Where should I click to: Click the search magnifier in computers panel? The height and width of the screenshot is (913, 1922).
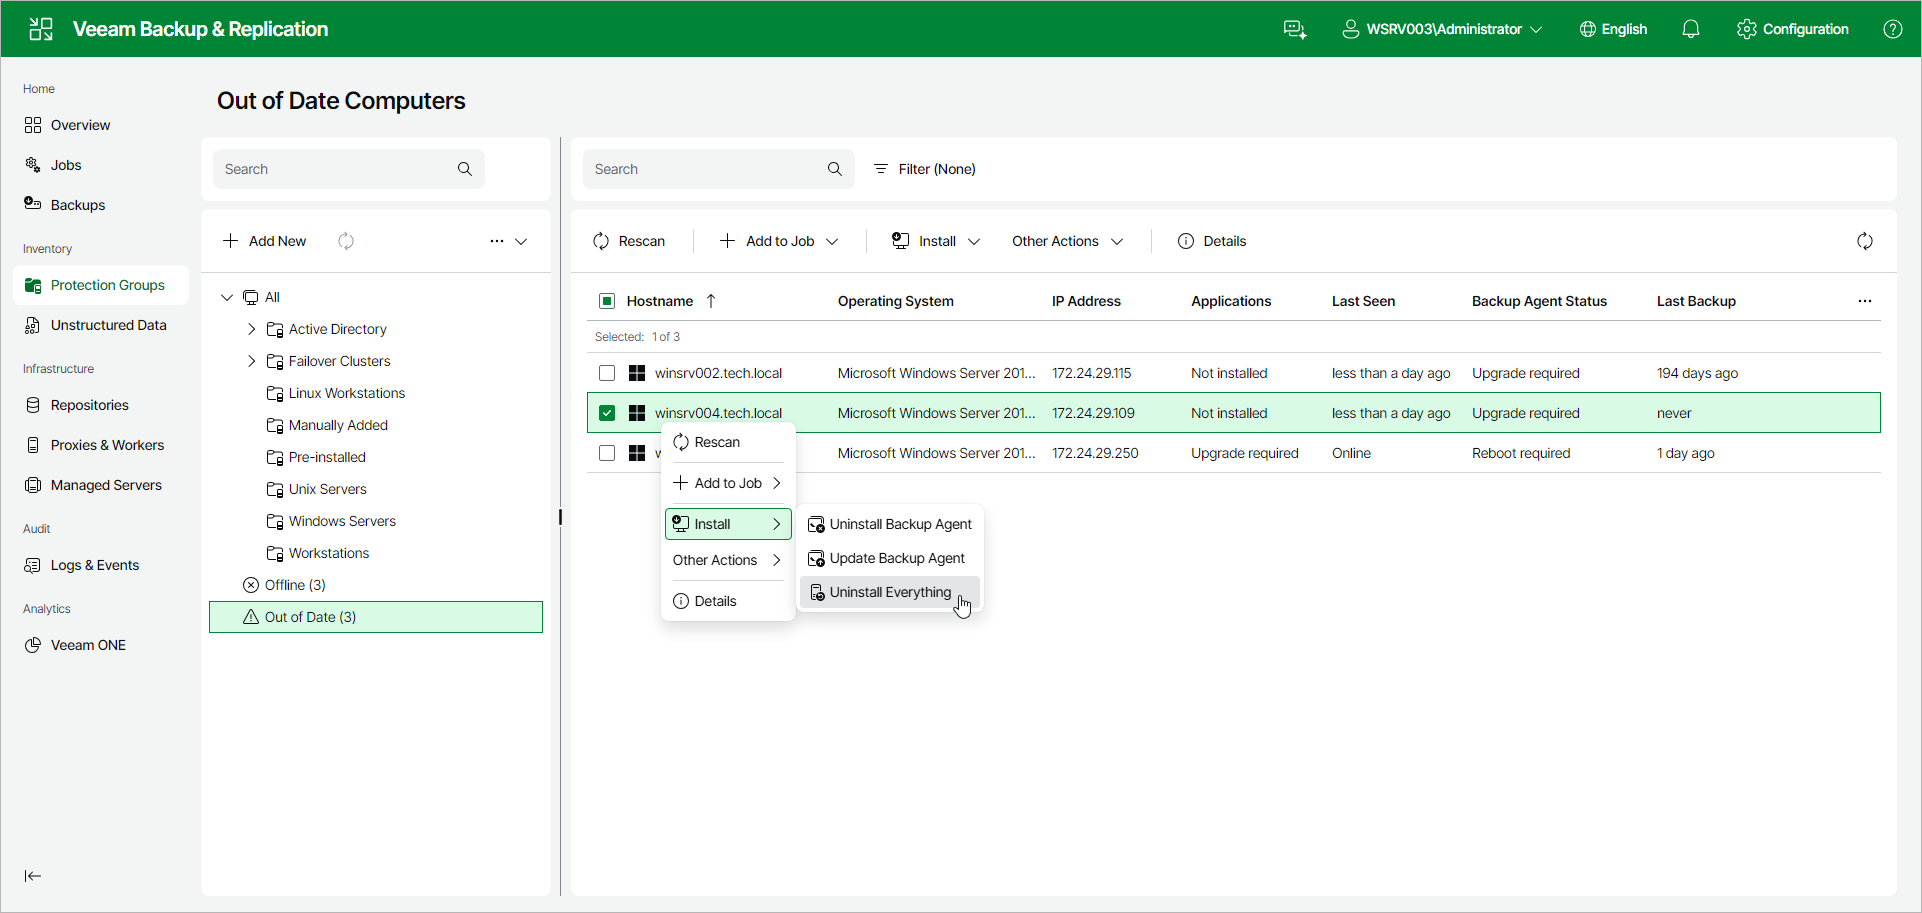point(835,169)
